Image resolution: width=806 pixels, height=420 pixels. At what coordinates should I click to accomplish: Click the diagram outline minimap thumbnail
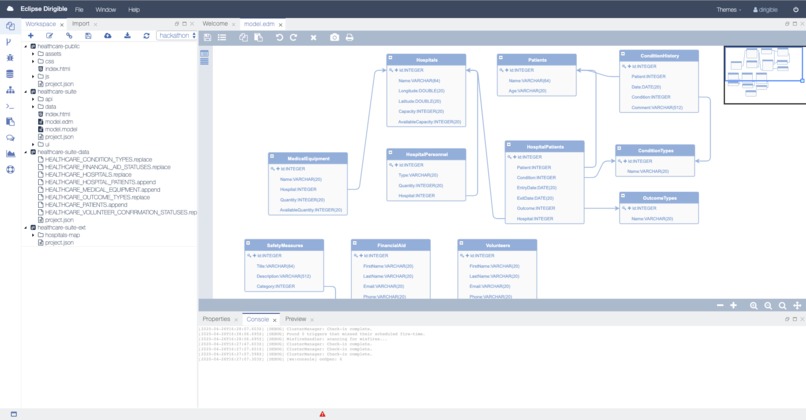[x=764, y=75]
